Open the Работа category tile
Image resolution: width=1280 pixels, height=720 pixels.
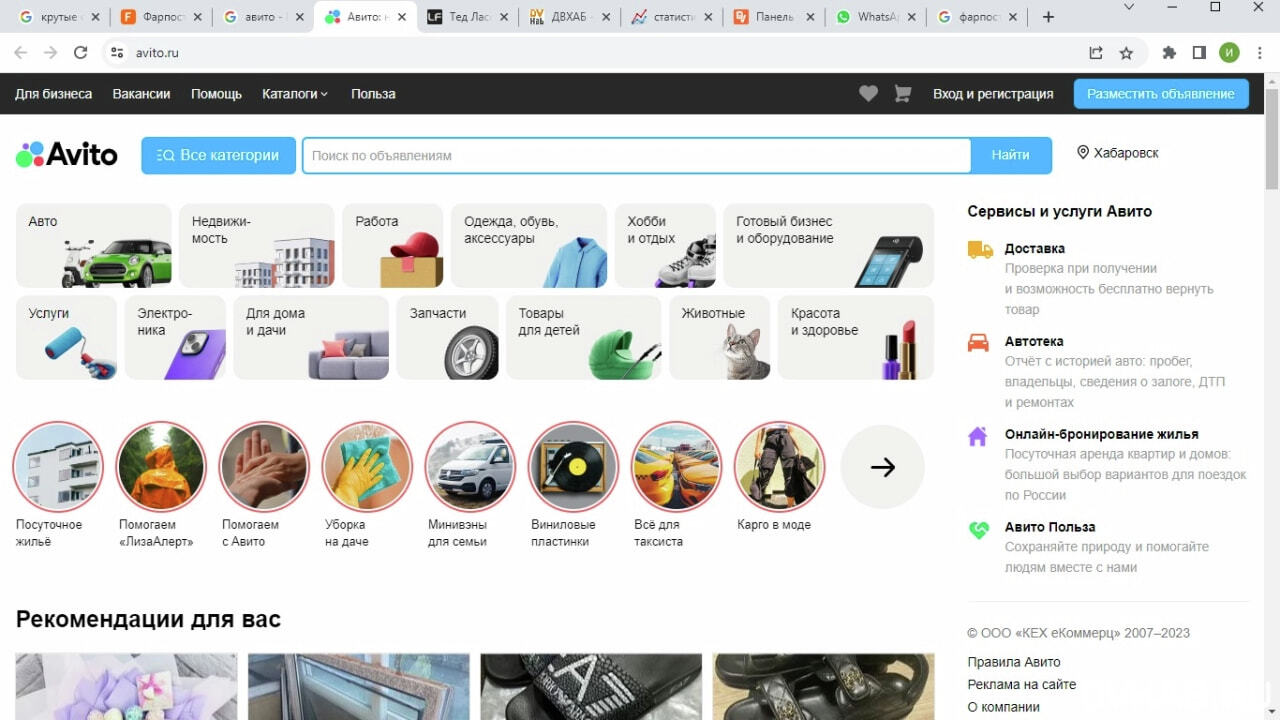pos(393,246)
